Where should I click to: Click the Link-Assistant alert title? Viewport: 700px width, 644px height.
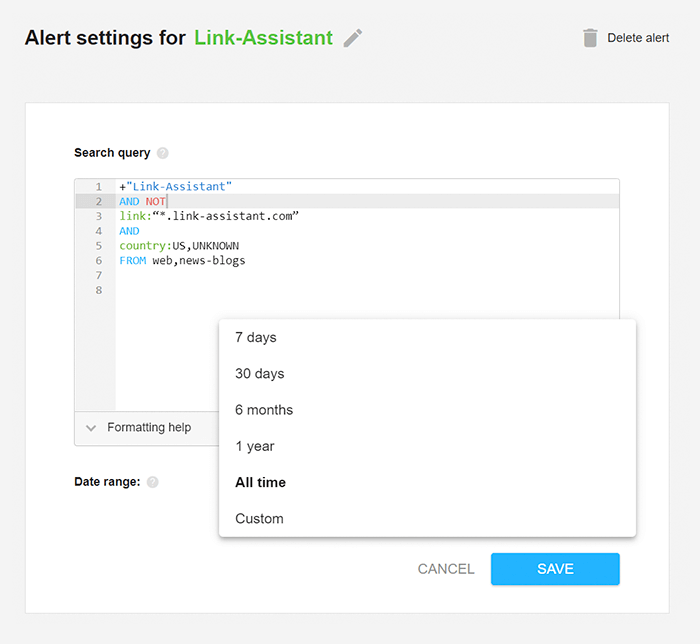(263, 38)
